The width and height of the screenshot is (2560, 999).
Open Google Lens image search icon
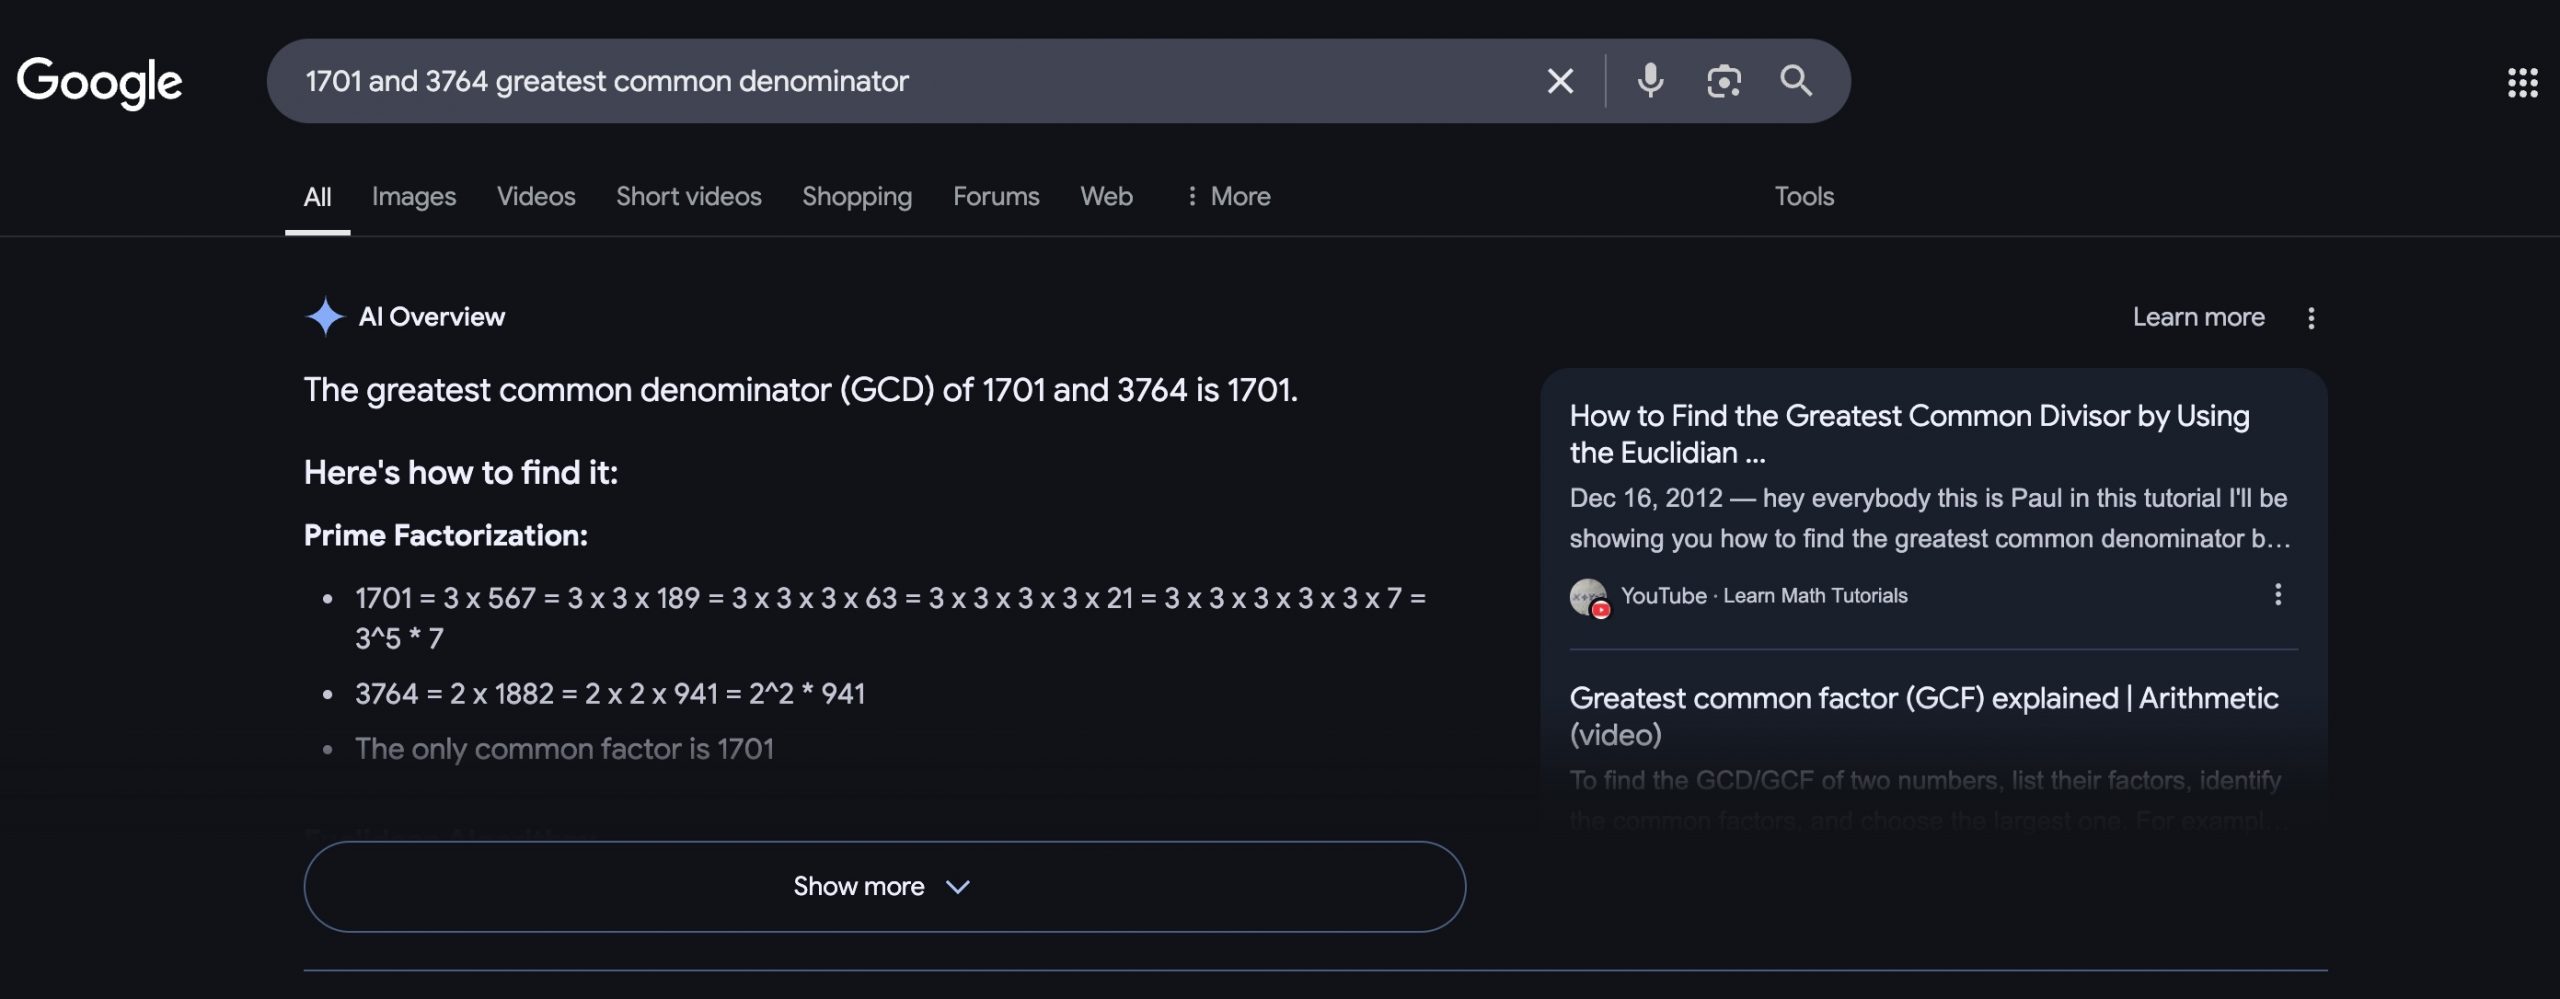[1723, 81]
